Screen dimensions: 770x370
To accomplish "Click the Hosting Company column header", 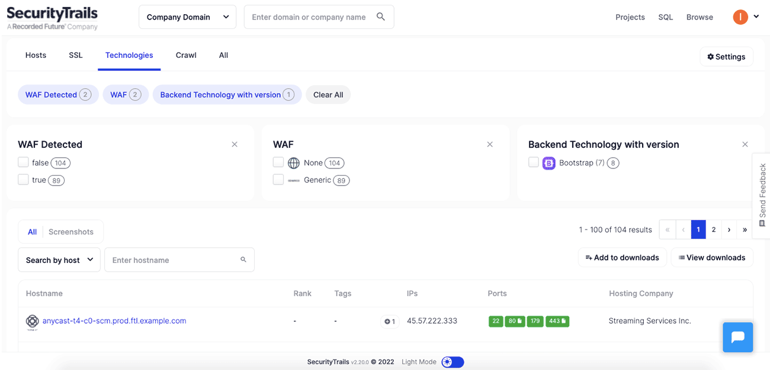I will pyautogui.click(x=641, y=293).
